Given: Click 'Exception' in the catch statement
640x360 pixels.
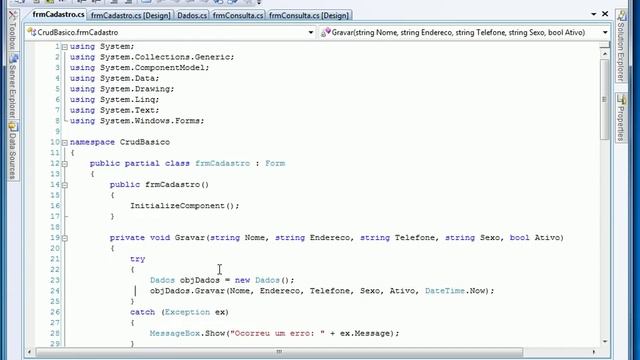Looking at the screenshot, I should tap(187, 312).
